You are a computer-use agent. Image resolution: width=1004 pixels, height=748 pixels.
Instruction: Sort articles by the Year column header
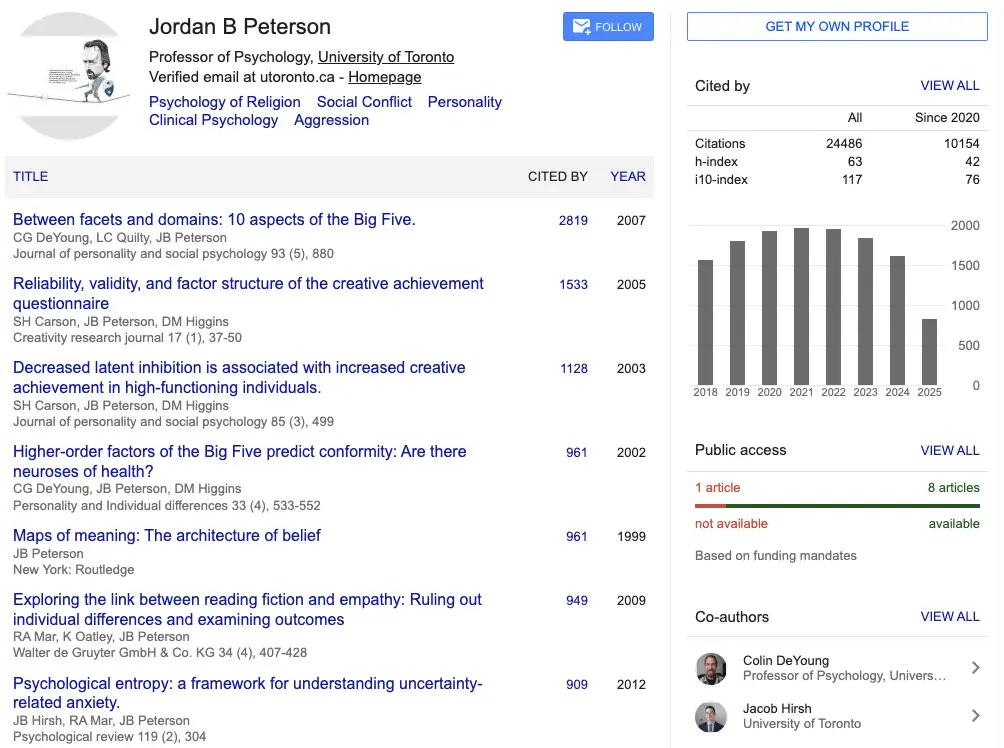click(x=628, y=176)
